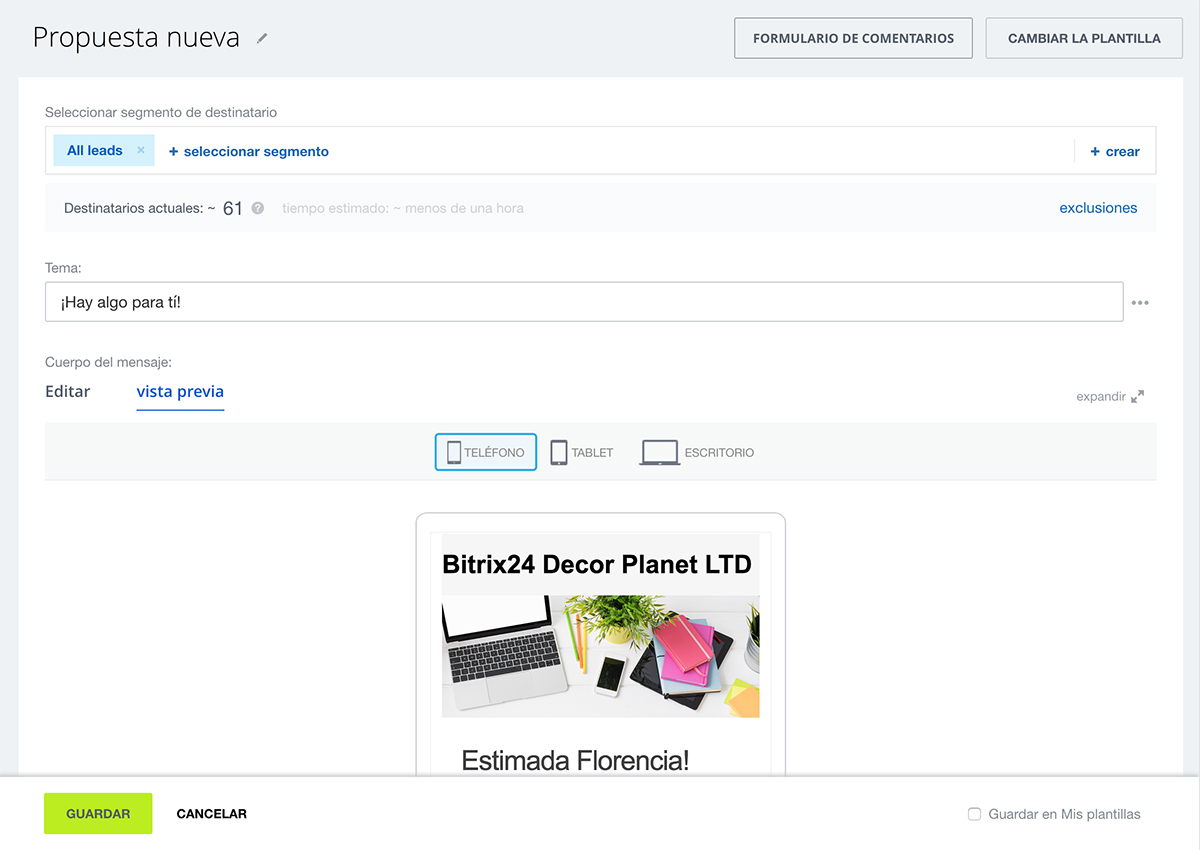This screenshot has height=850, width=1200.
Task: Open Formulario de comentarios
Action: pos(853,38)
